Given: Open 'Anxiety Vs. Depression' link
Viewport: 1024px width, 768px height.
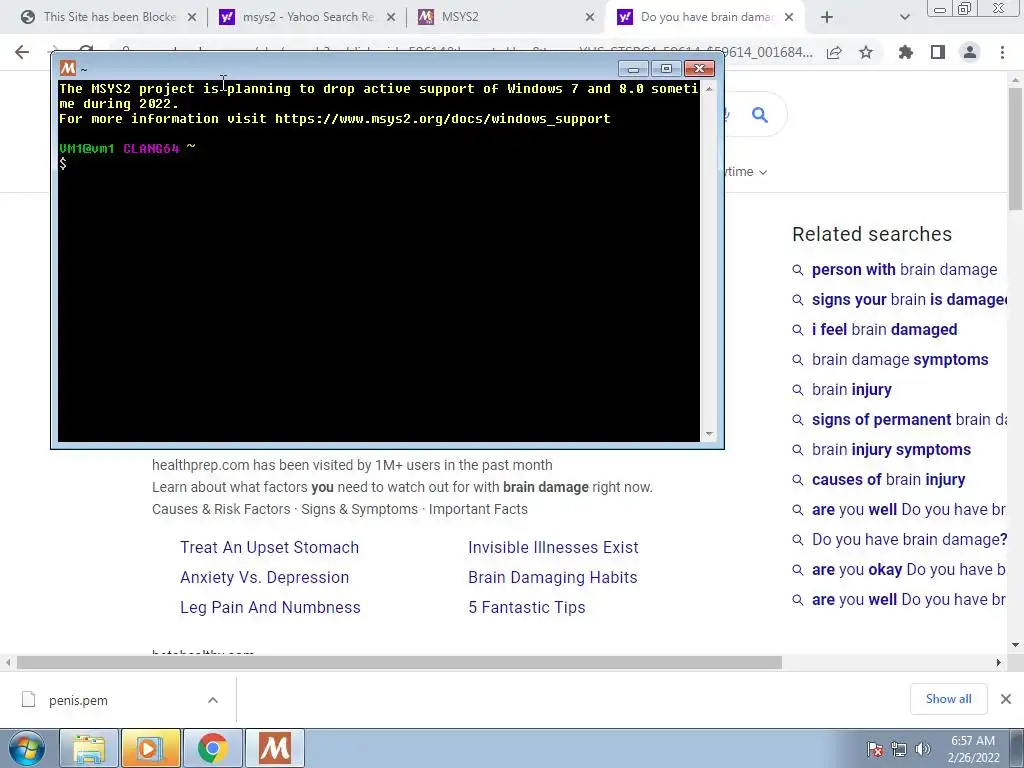Looking at the screenshot, I should pos(264,577).
